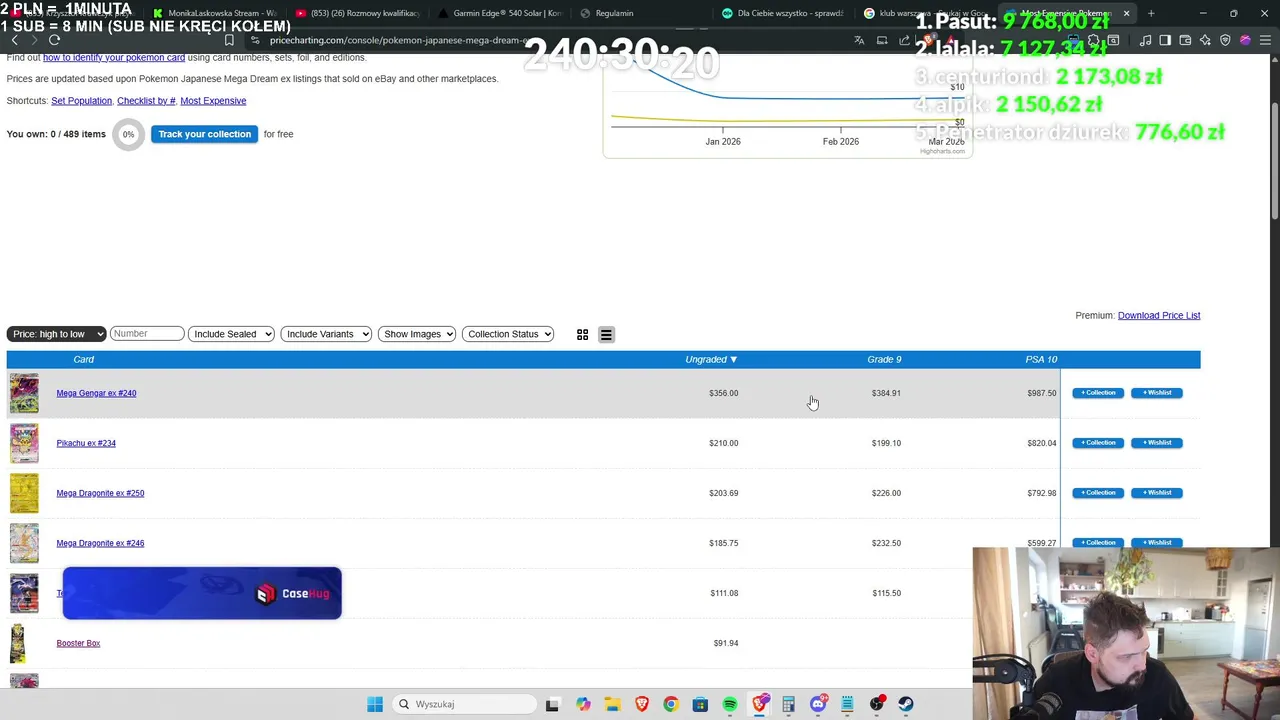
Task: Switch to Rozmowy kwalifikacyjne YouTube tab
Action: (x=357, y=13)
